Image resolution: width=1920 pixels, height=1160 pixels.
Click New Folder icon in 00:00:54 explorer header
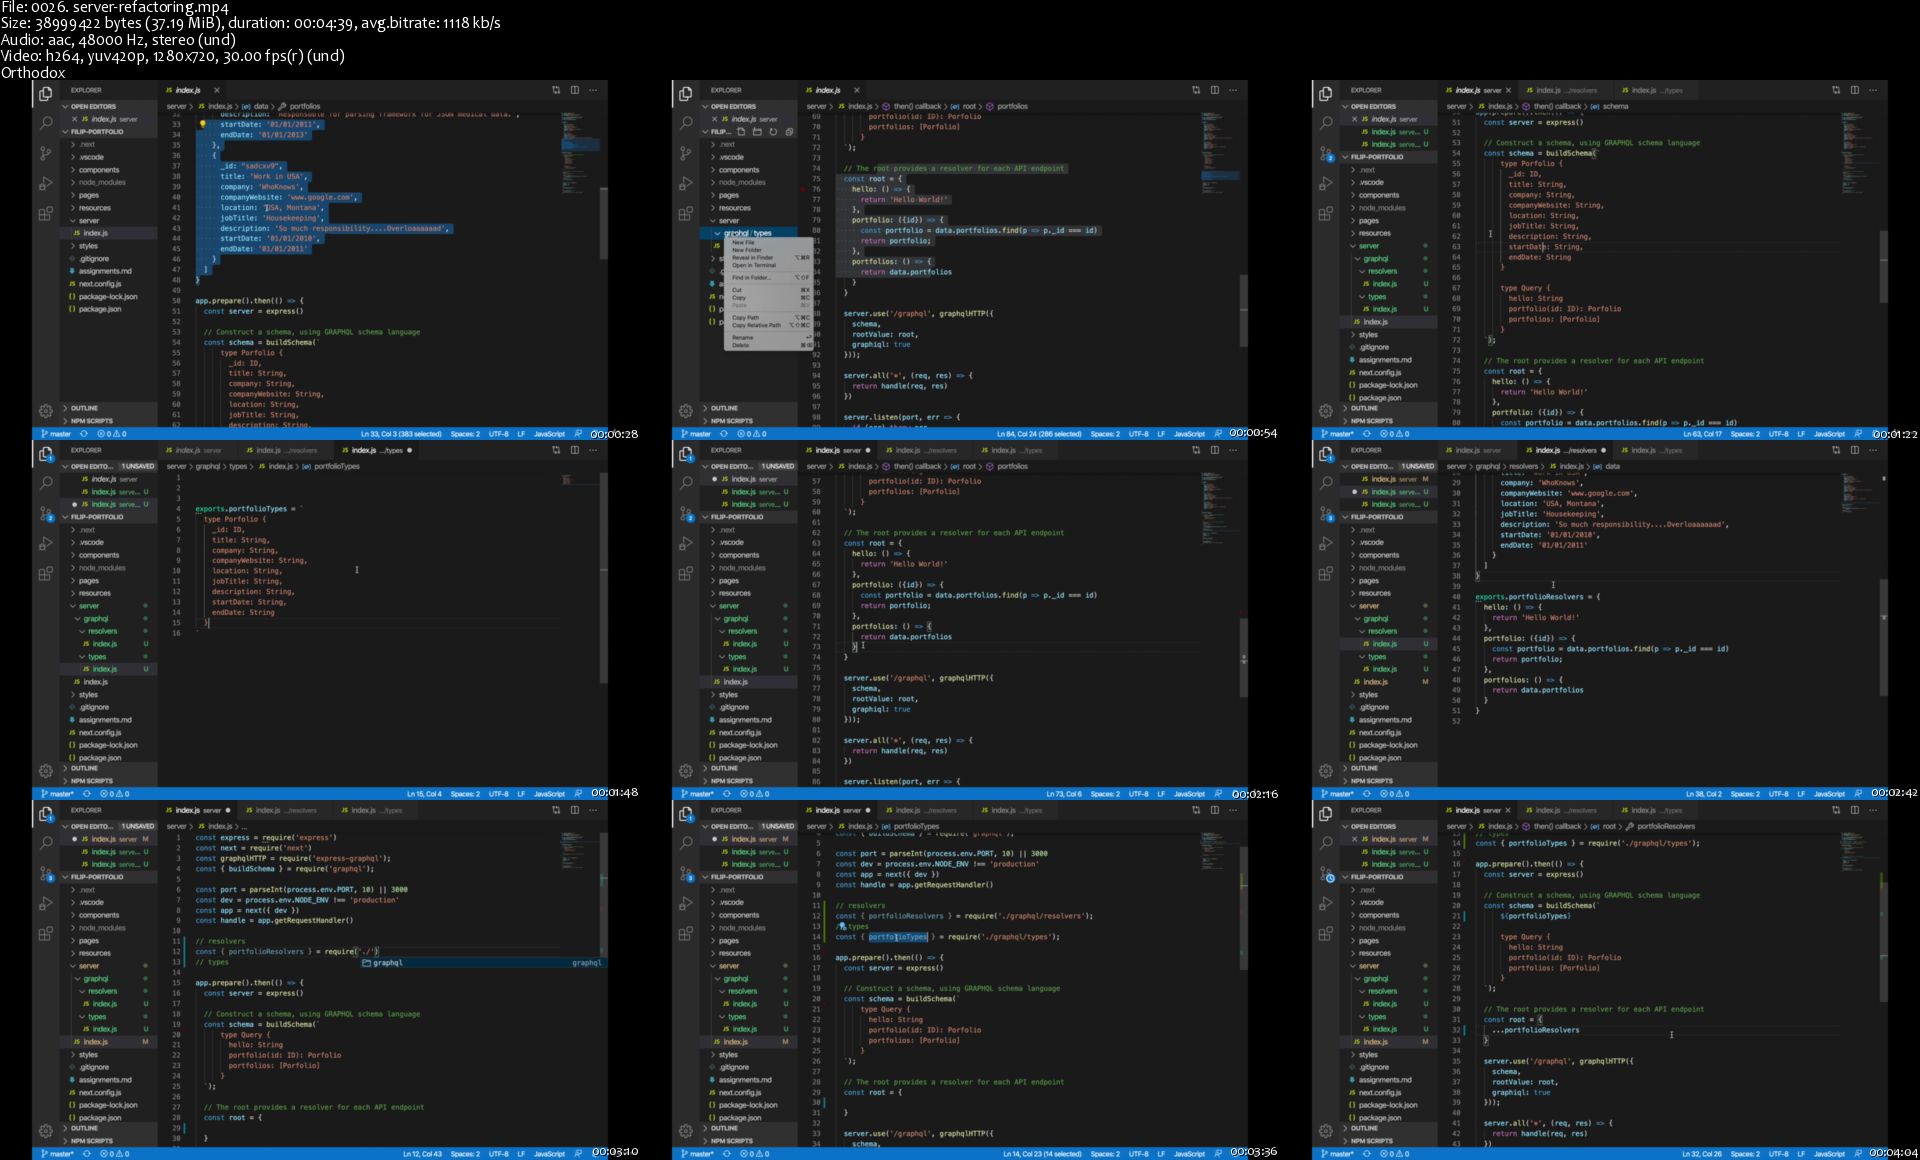pos(757,131)
